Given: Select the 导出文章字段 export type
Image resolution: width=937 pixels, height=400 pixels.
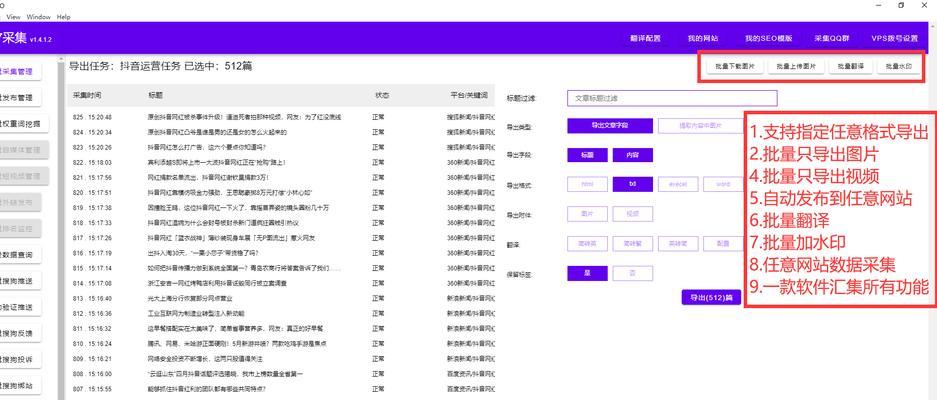Looking at the screenshot, I should [x=608, y=126].
